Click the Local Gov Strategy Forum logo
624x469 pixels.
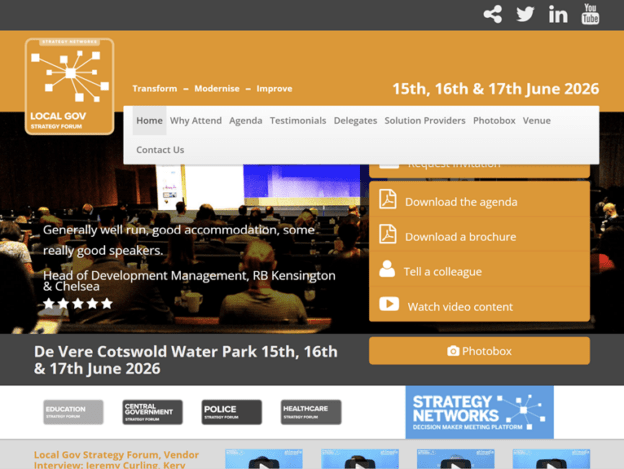coord(69,86)
